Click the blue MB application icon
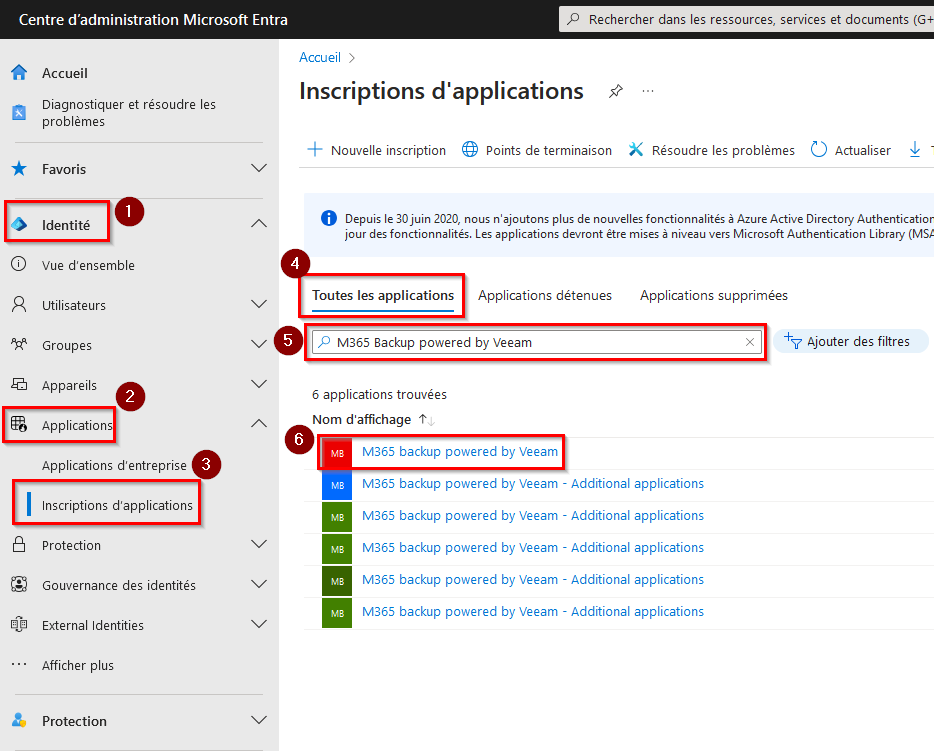The height and width of the screenshot is (751, 934). pos(337,485)
